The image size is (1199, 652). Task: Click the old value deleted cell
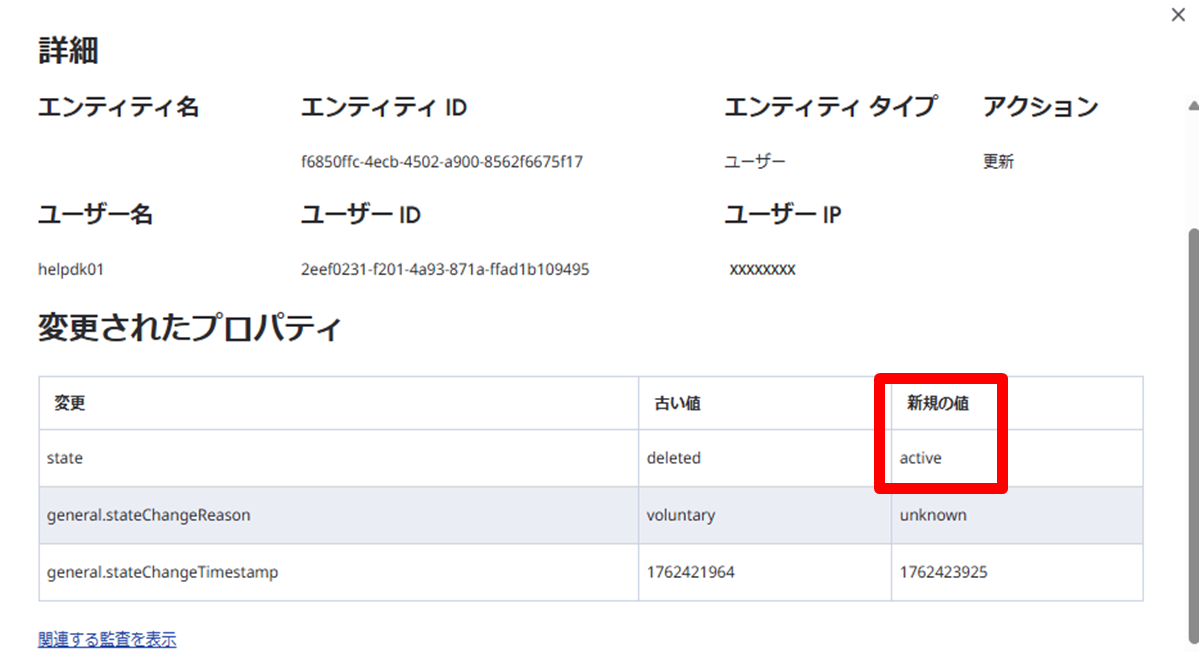pyautogui.click(x=674, y=458)
